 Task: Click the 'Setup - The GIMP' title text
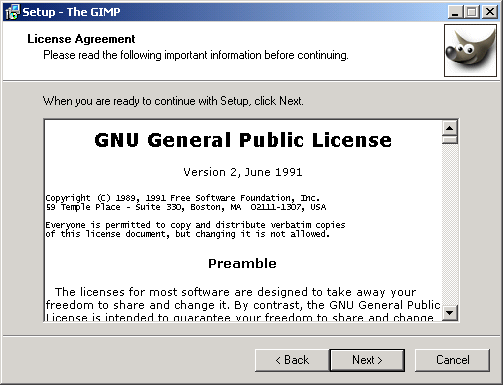point(71,12)
